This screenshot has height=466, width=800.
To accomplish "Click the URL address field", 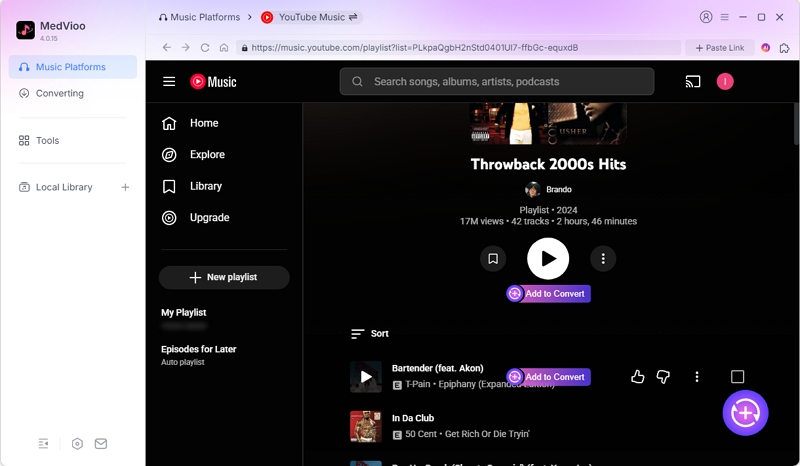I will click(x=458, y=47).
